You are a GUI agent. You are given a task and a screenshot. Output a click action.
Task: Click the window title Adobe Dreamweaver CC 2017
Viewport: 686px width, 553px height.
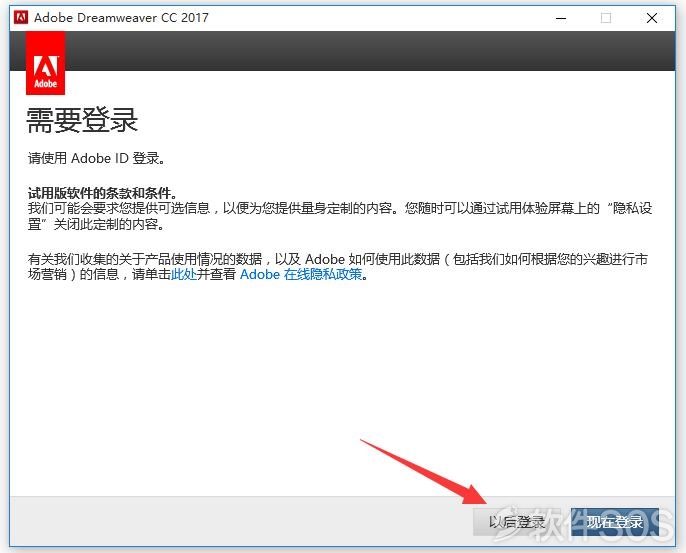pos(121,18)
